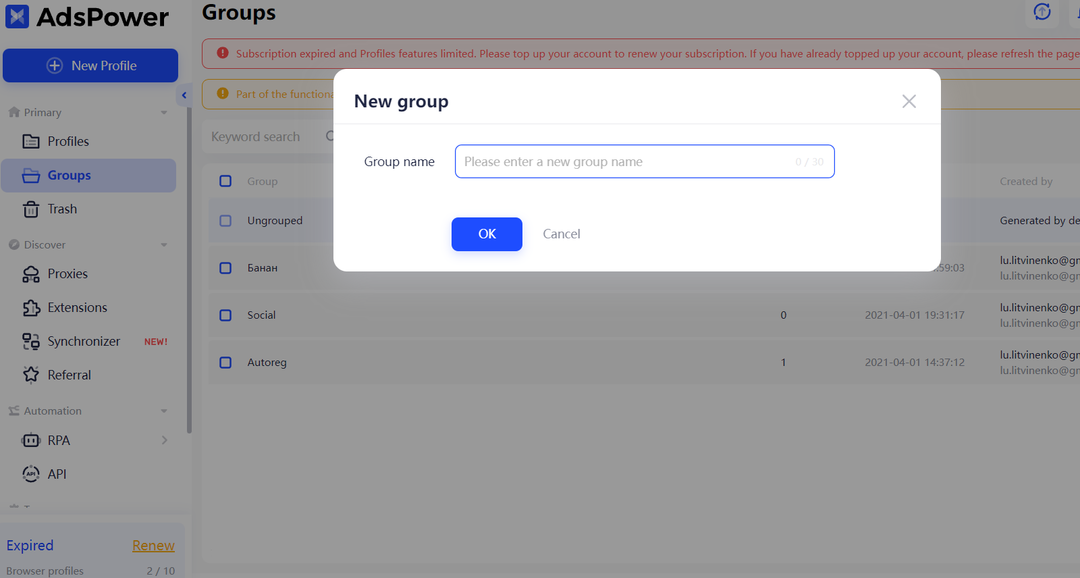Close the New group dialog with X
Screen dimensions: 1080x578
point(909,101)
